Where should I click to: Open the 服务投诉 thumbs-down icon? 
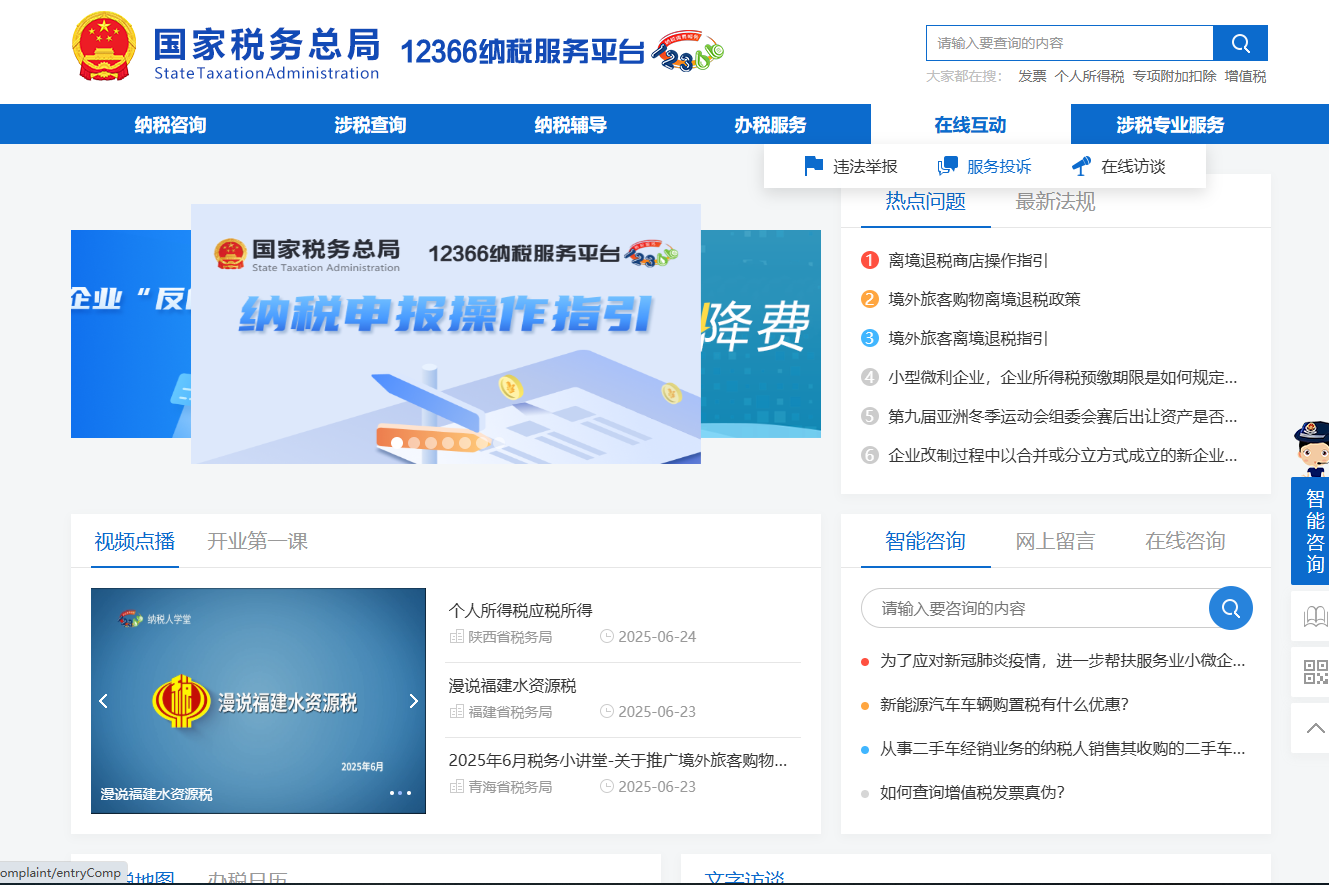coord(948,166)
